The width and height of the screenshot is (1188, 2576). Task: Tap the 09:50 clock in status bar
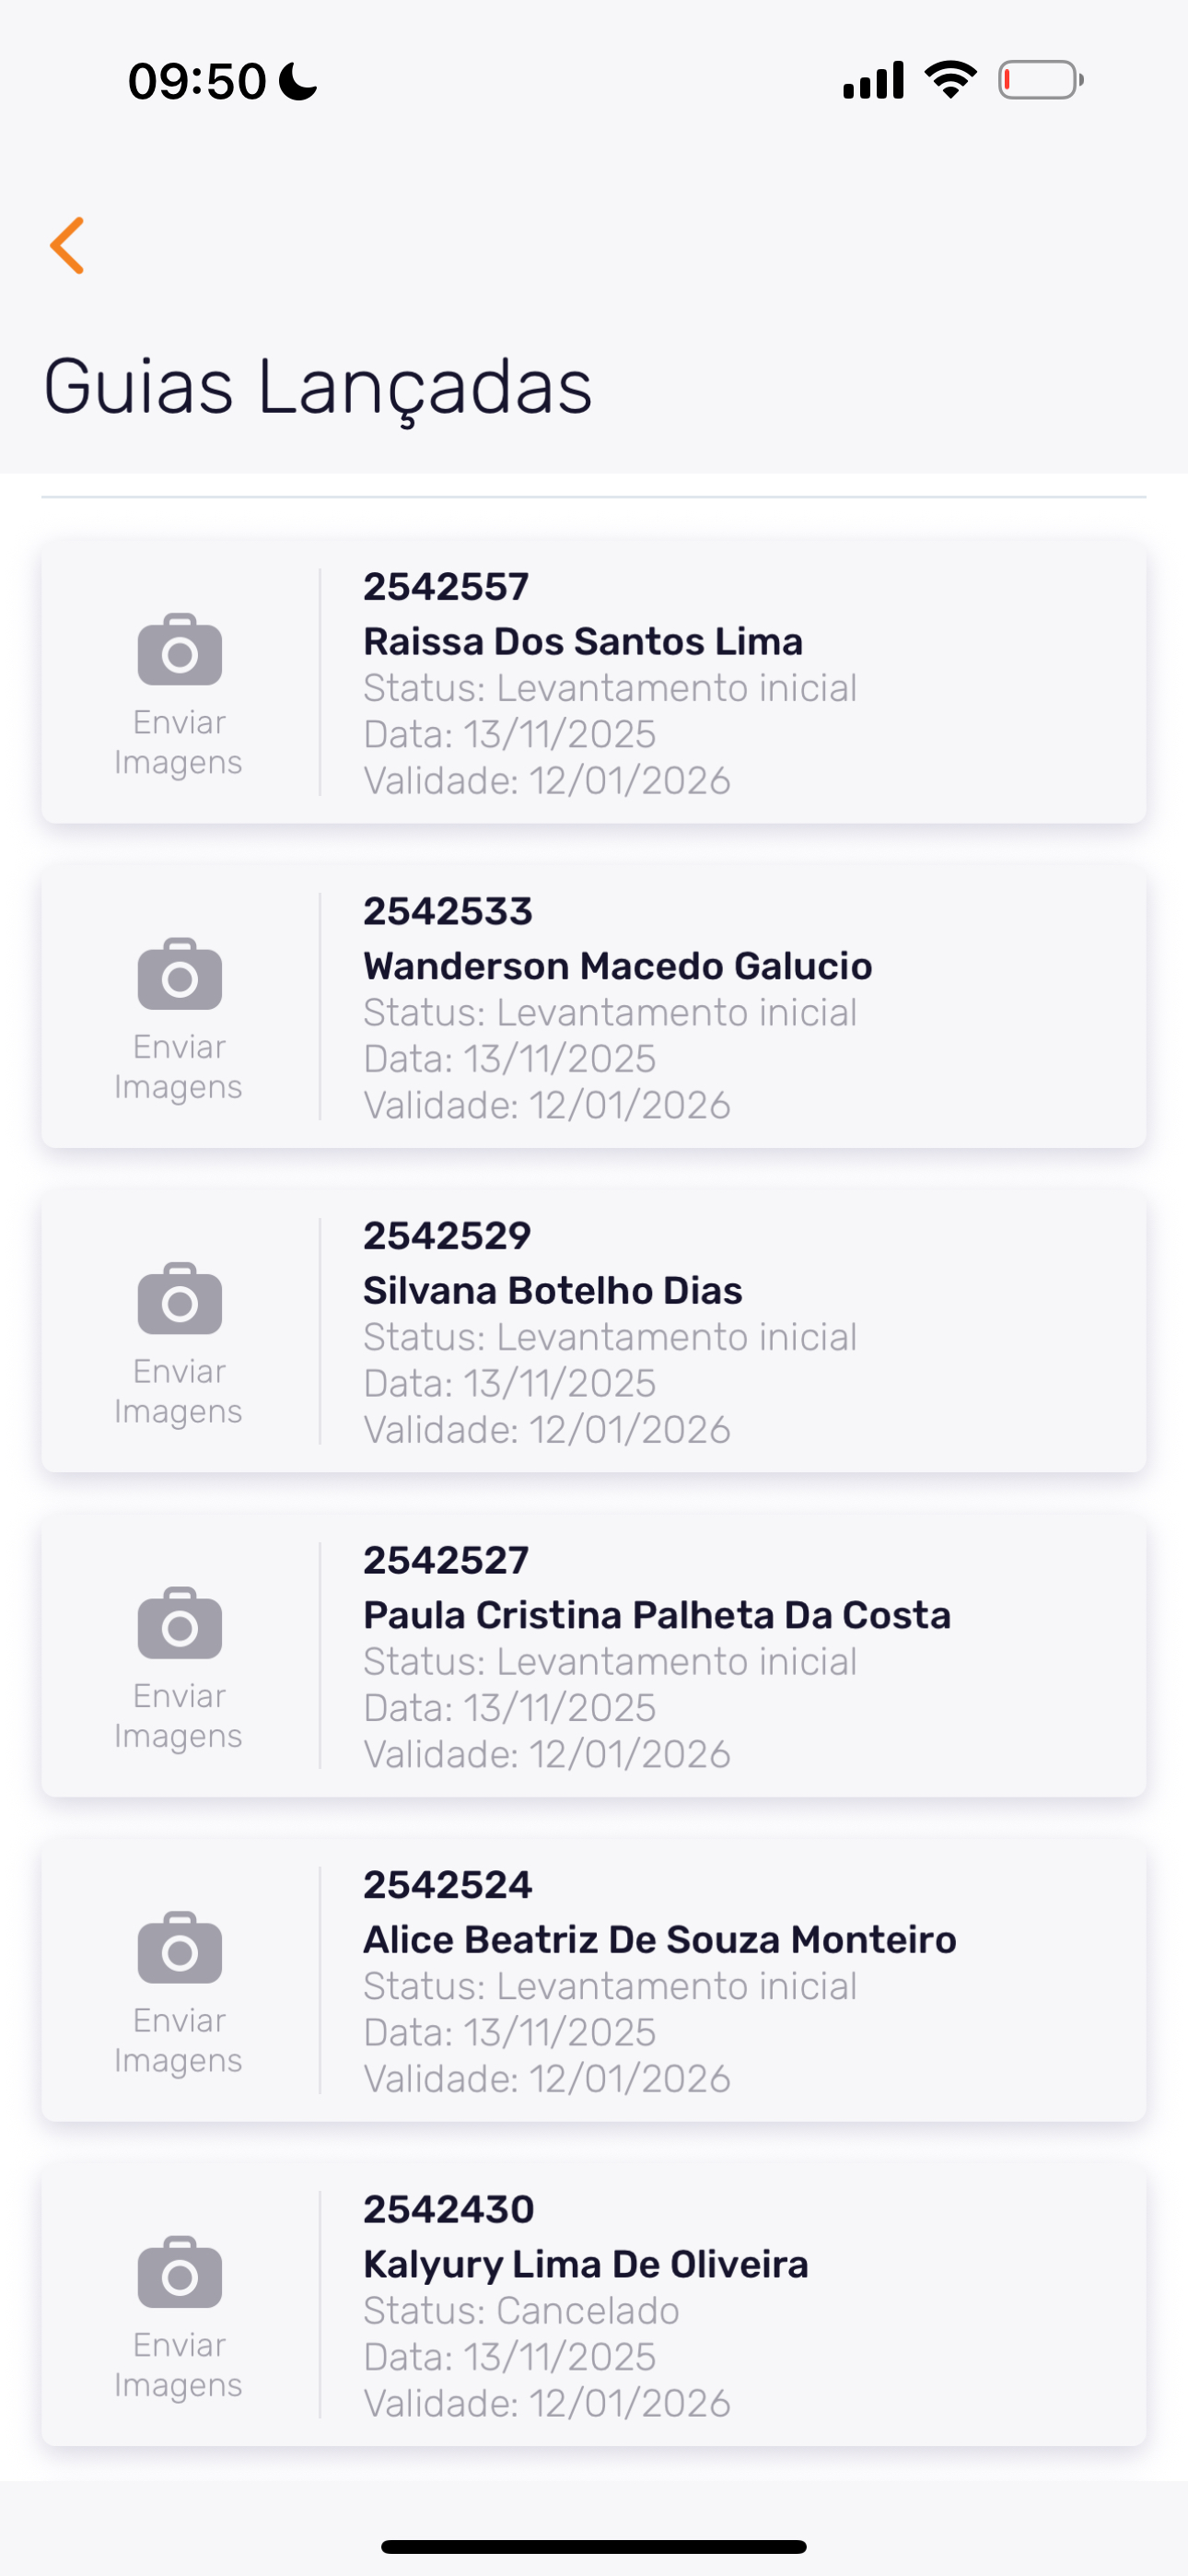(x=198, y=81)
